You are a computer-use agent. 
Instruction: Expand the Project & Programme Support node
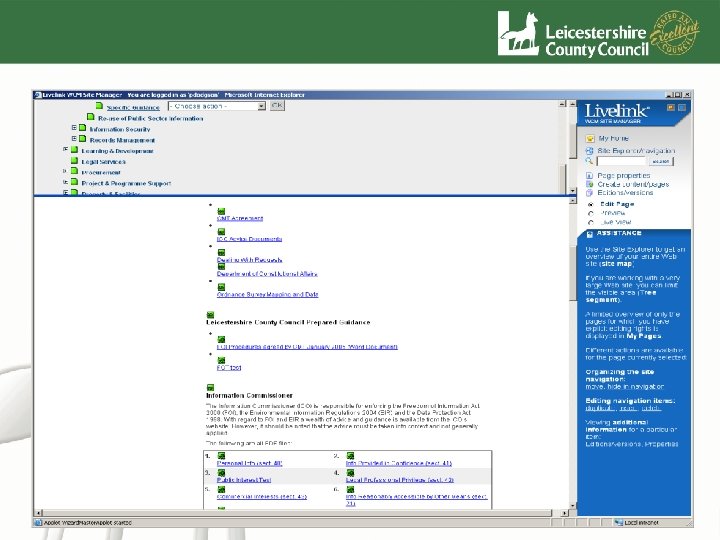pos(65,182)
